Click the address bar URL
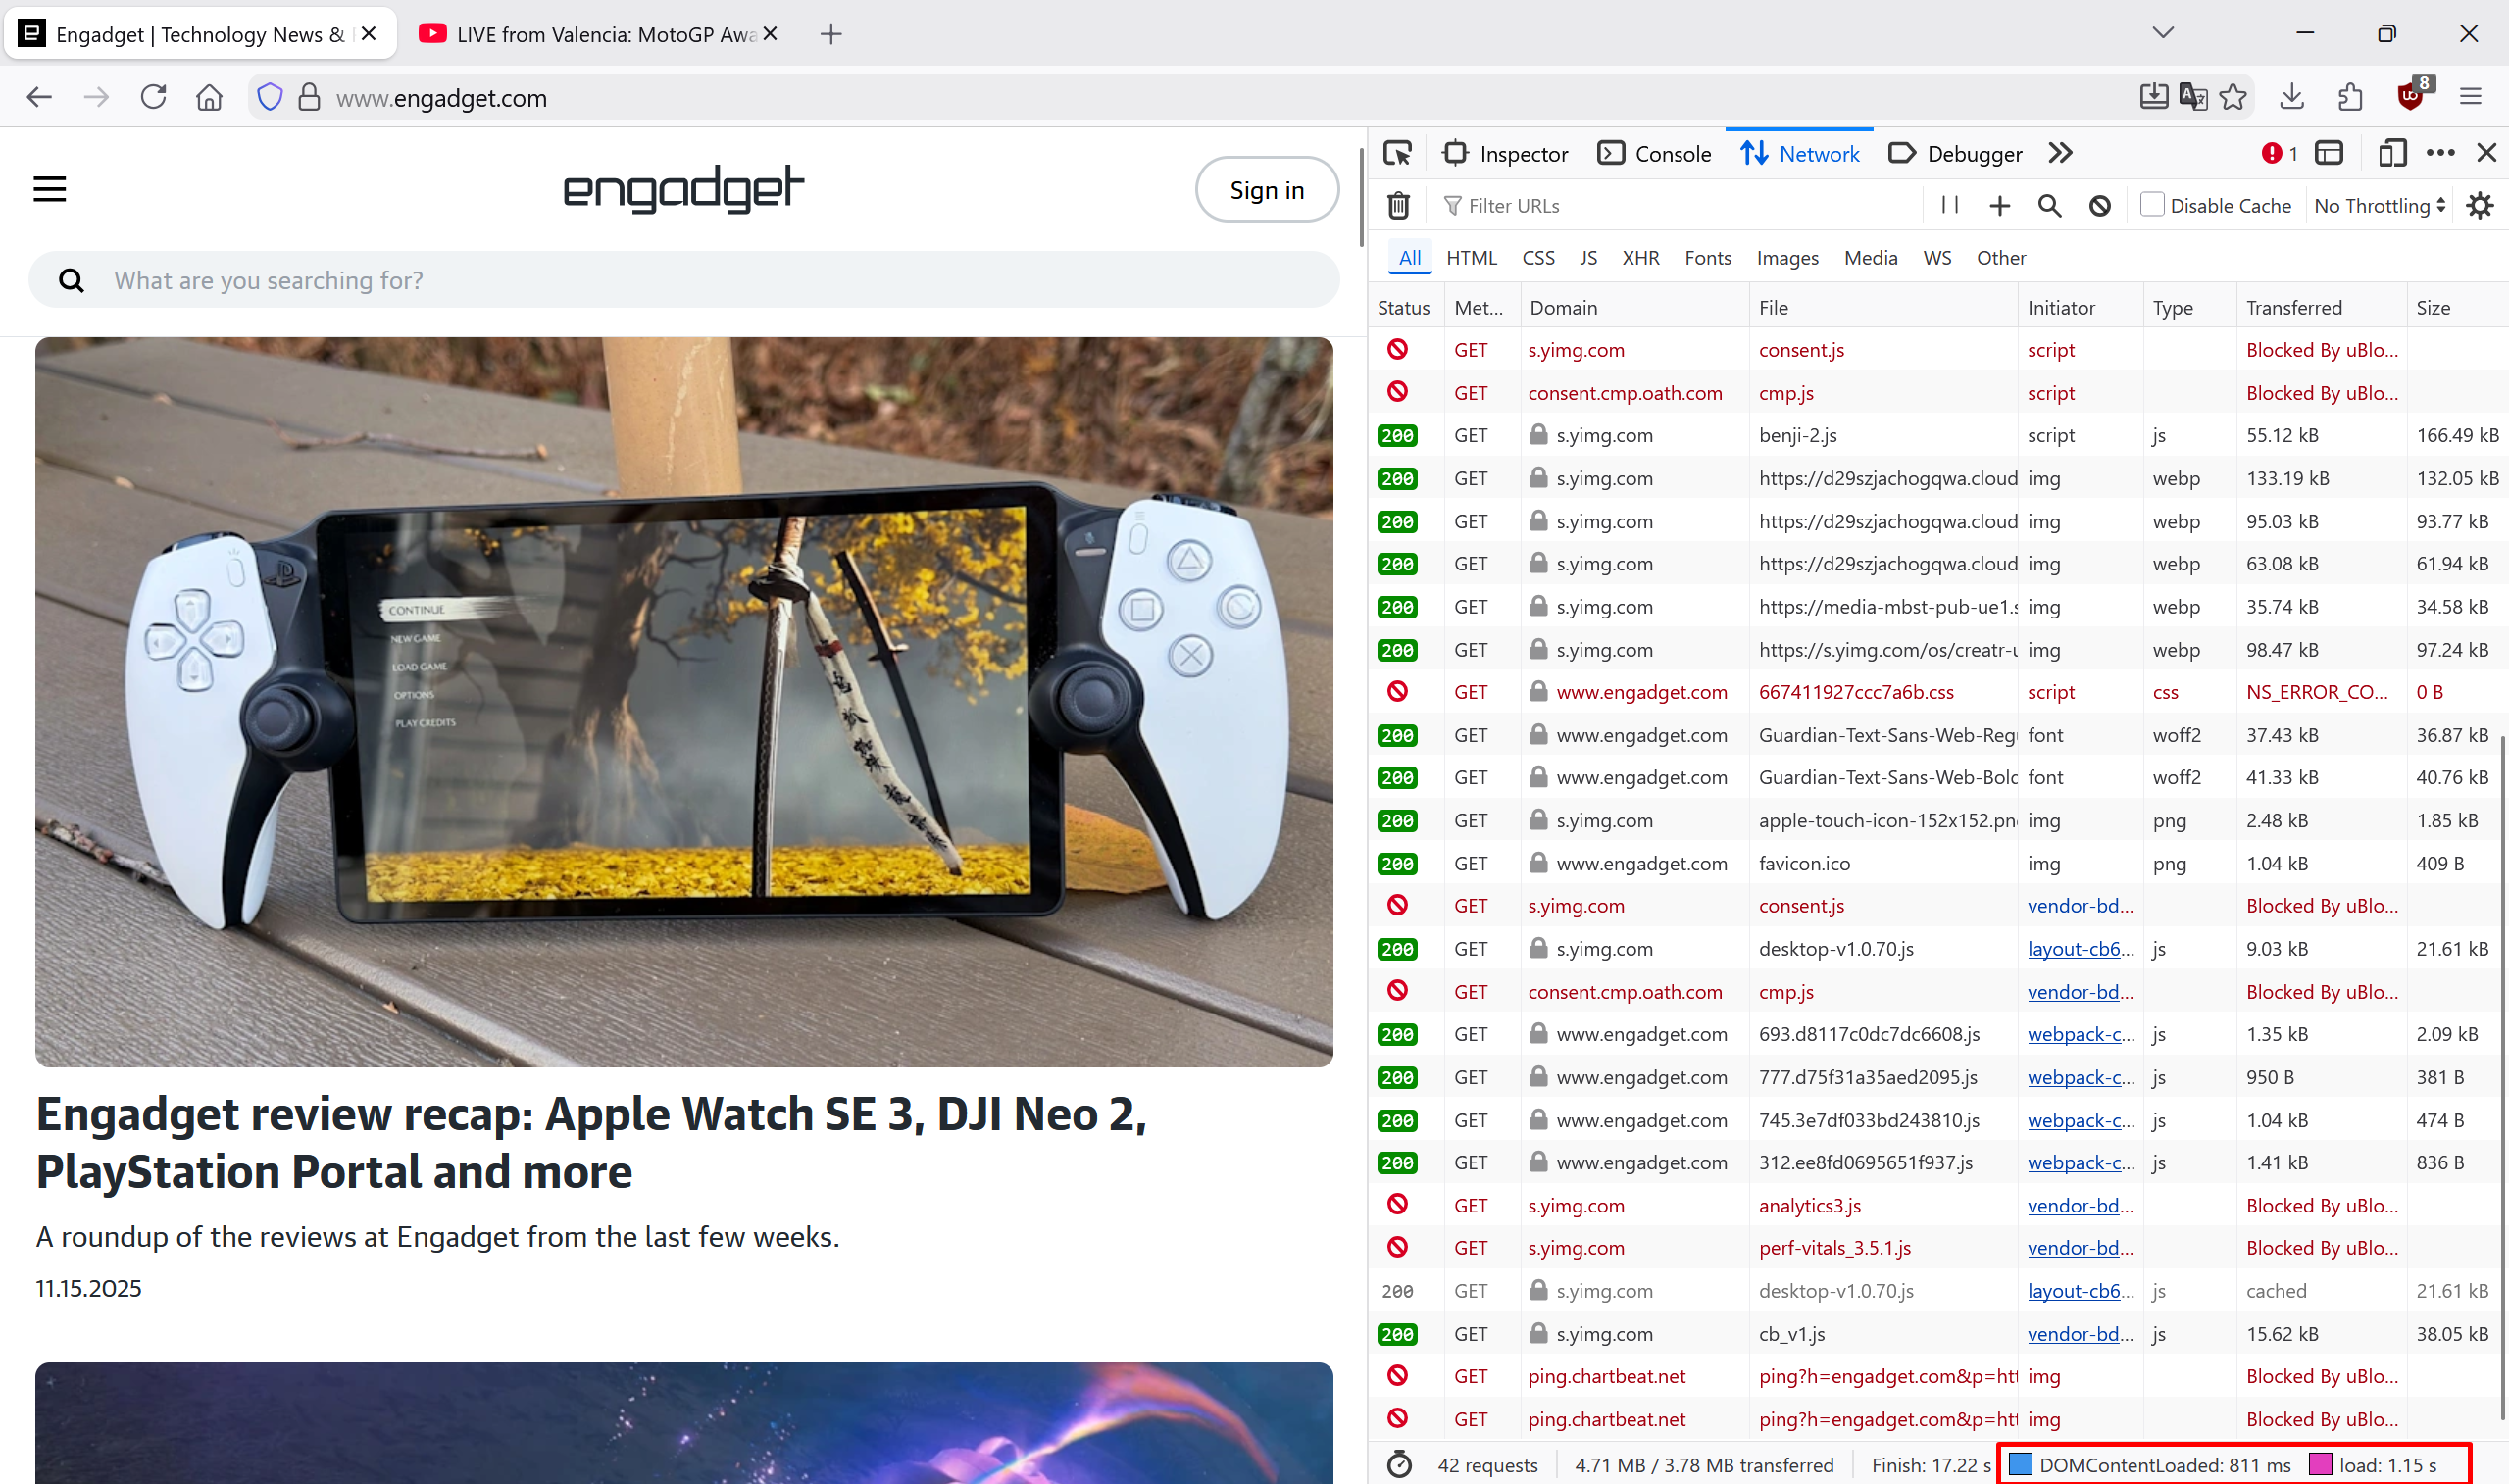The height and width of the screenshot is (1484, 2509). click(x=441, y=98)
